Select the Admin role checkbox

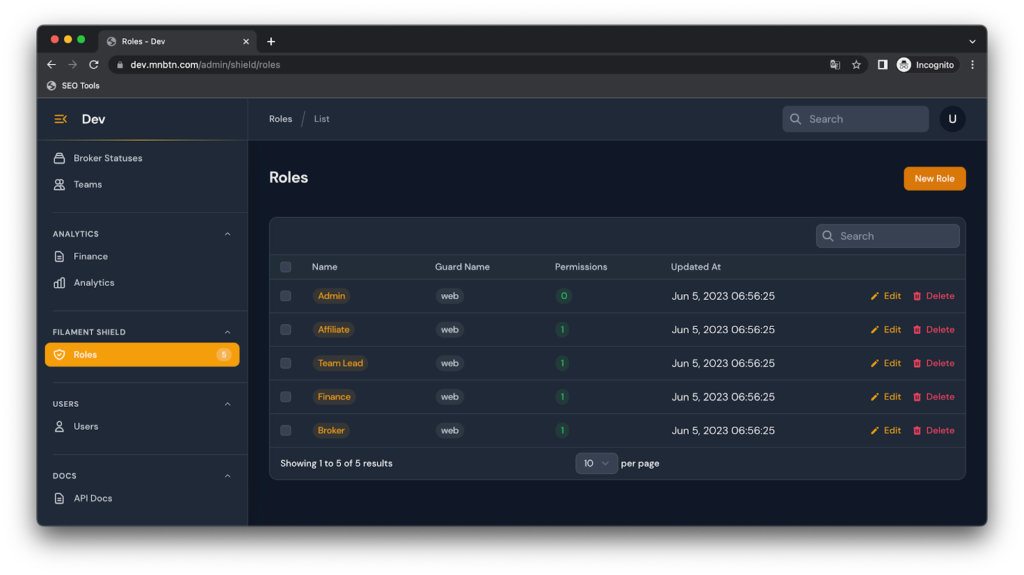(x=286, y=296)
